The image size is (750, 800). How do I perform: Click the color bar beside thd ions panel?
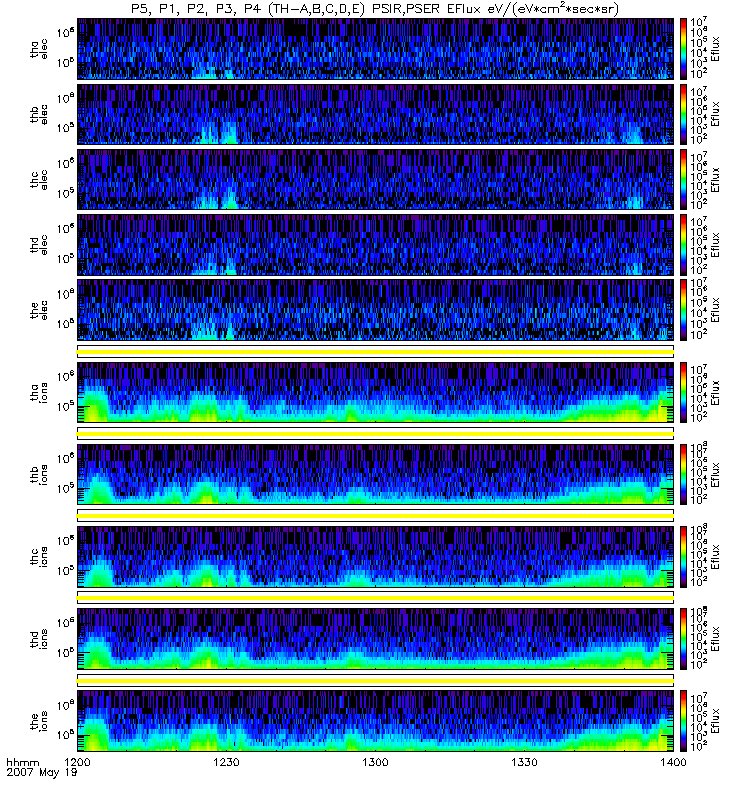point(684,639)
